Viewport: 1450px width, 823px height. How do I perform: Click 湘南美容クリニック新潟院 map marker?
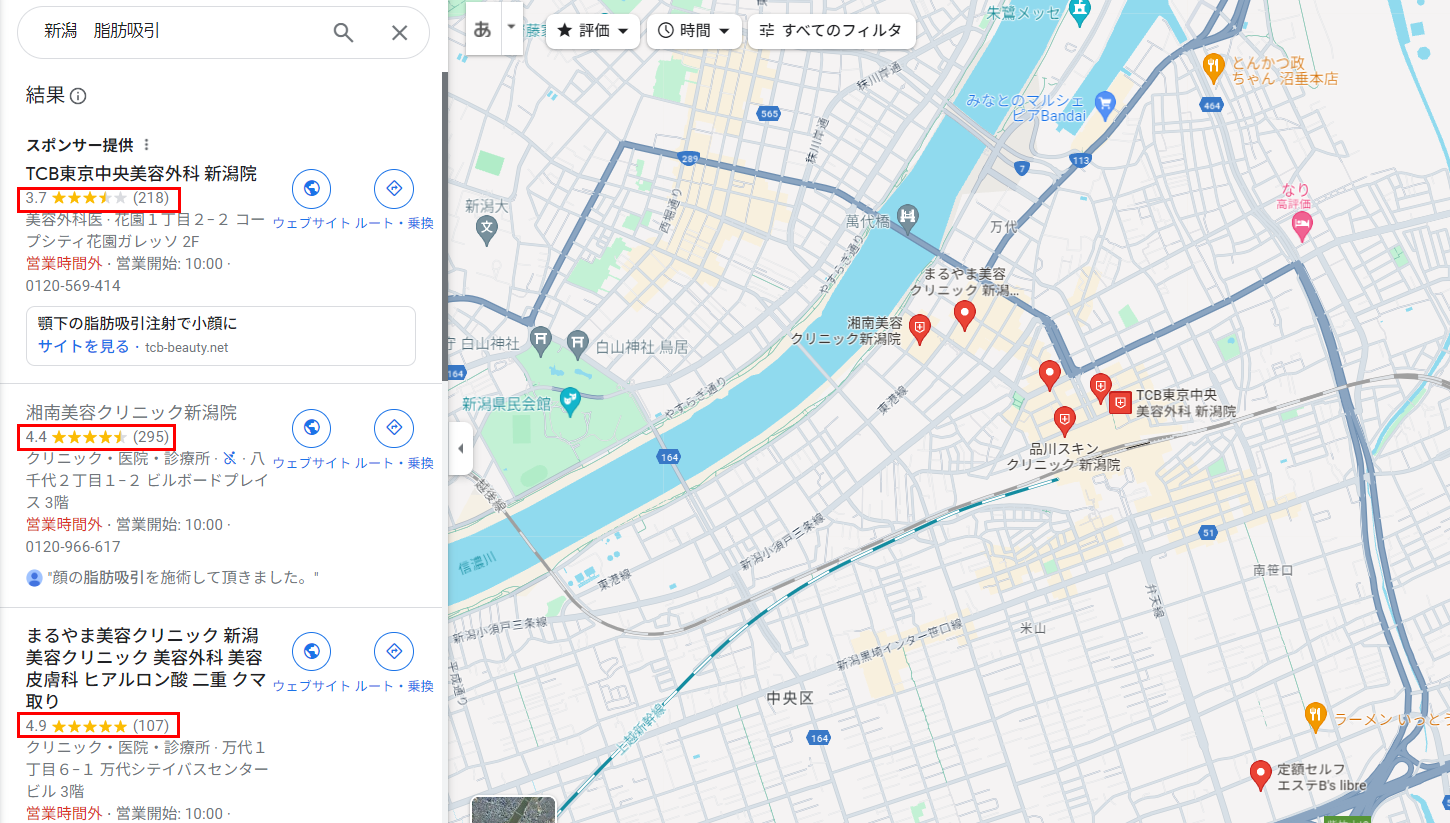coord(918,328)
